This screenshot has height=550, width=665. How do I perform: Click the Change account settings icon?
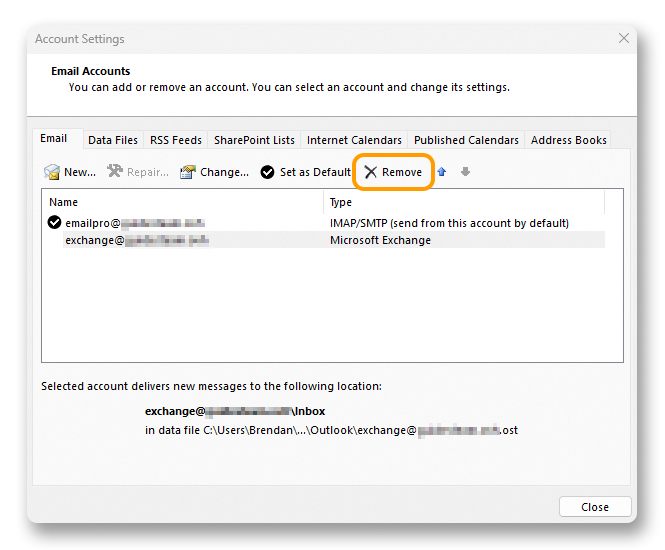point(187,172)
